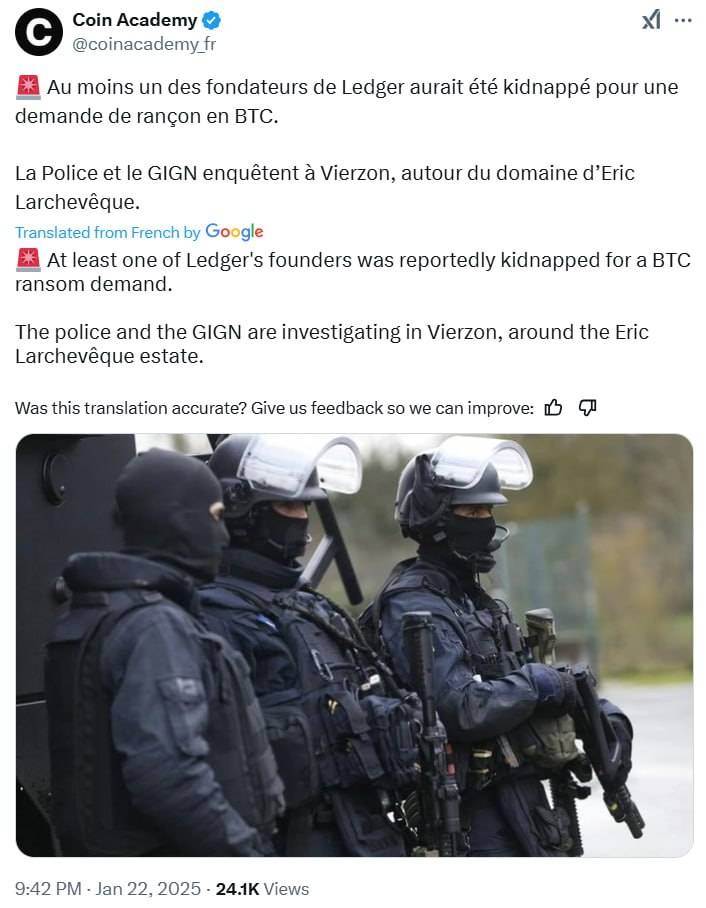Open the @coinacademy_fr handle link

pos(144,45)
